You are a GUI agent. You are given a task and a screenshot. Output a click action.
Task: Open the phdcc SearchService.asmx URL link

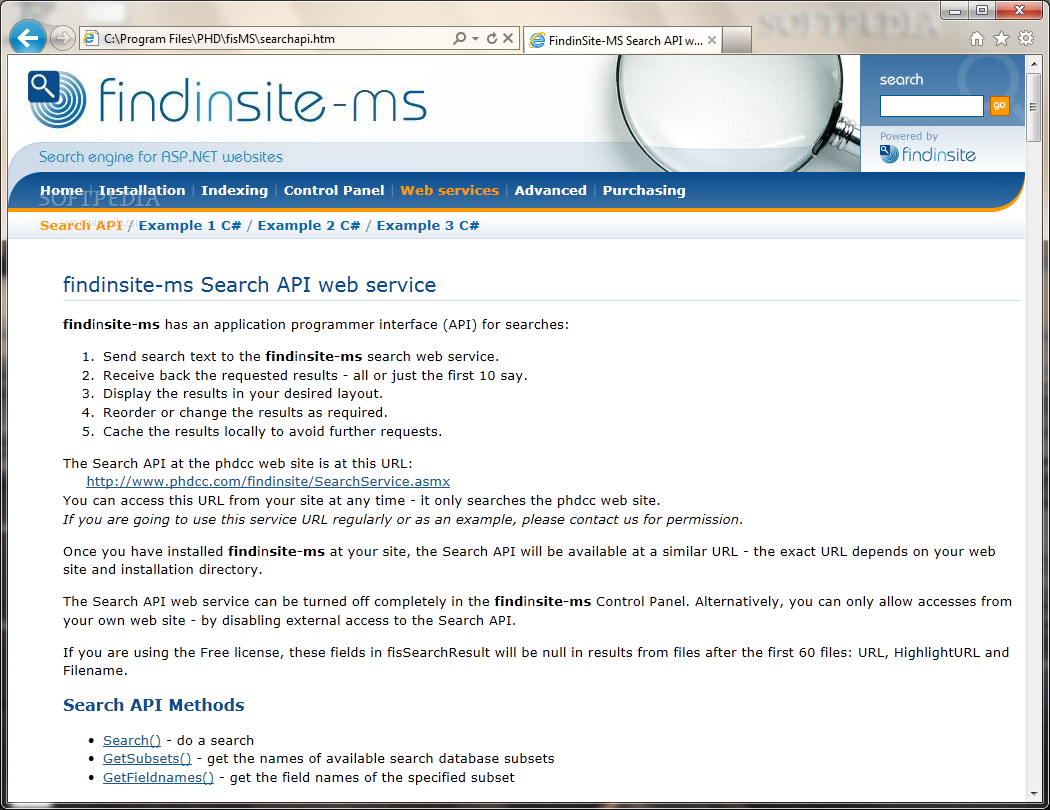[268, 481]
